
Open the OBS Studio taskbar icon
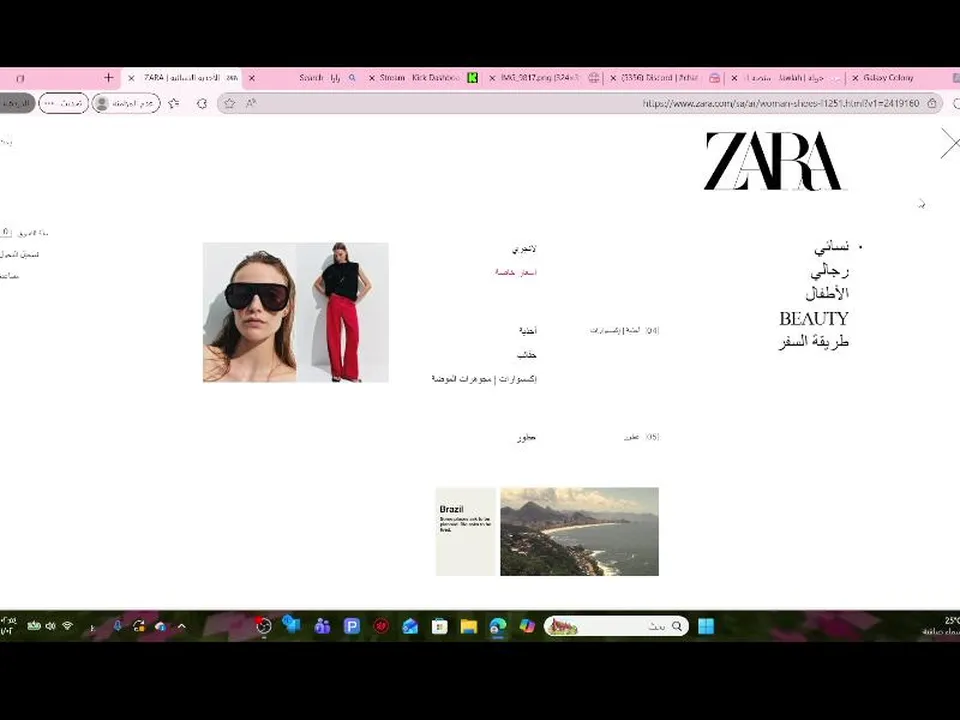[x=264, y=626]
